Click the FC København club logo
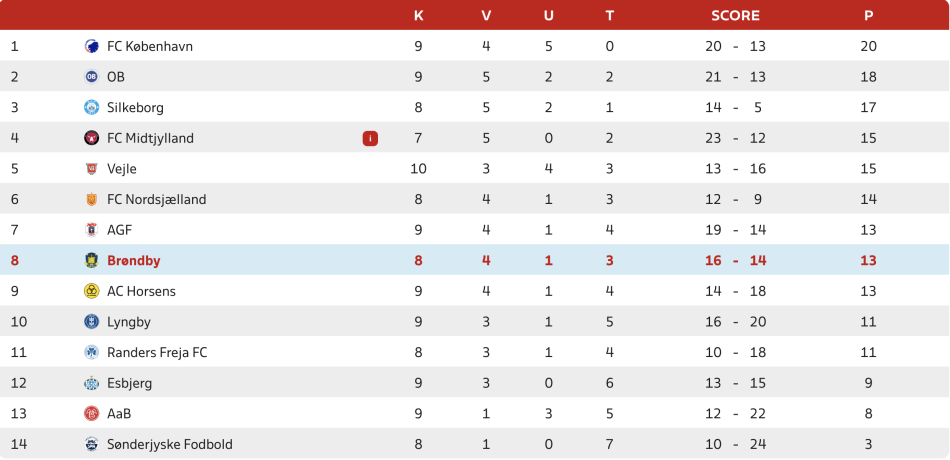 click(x=91, y=46)
